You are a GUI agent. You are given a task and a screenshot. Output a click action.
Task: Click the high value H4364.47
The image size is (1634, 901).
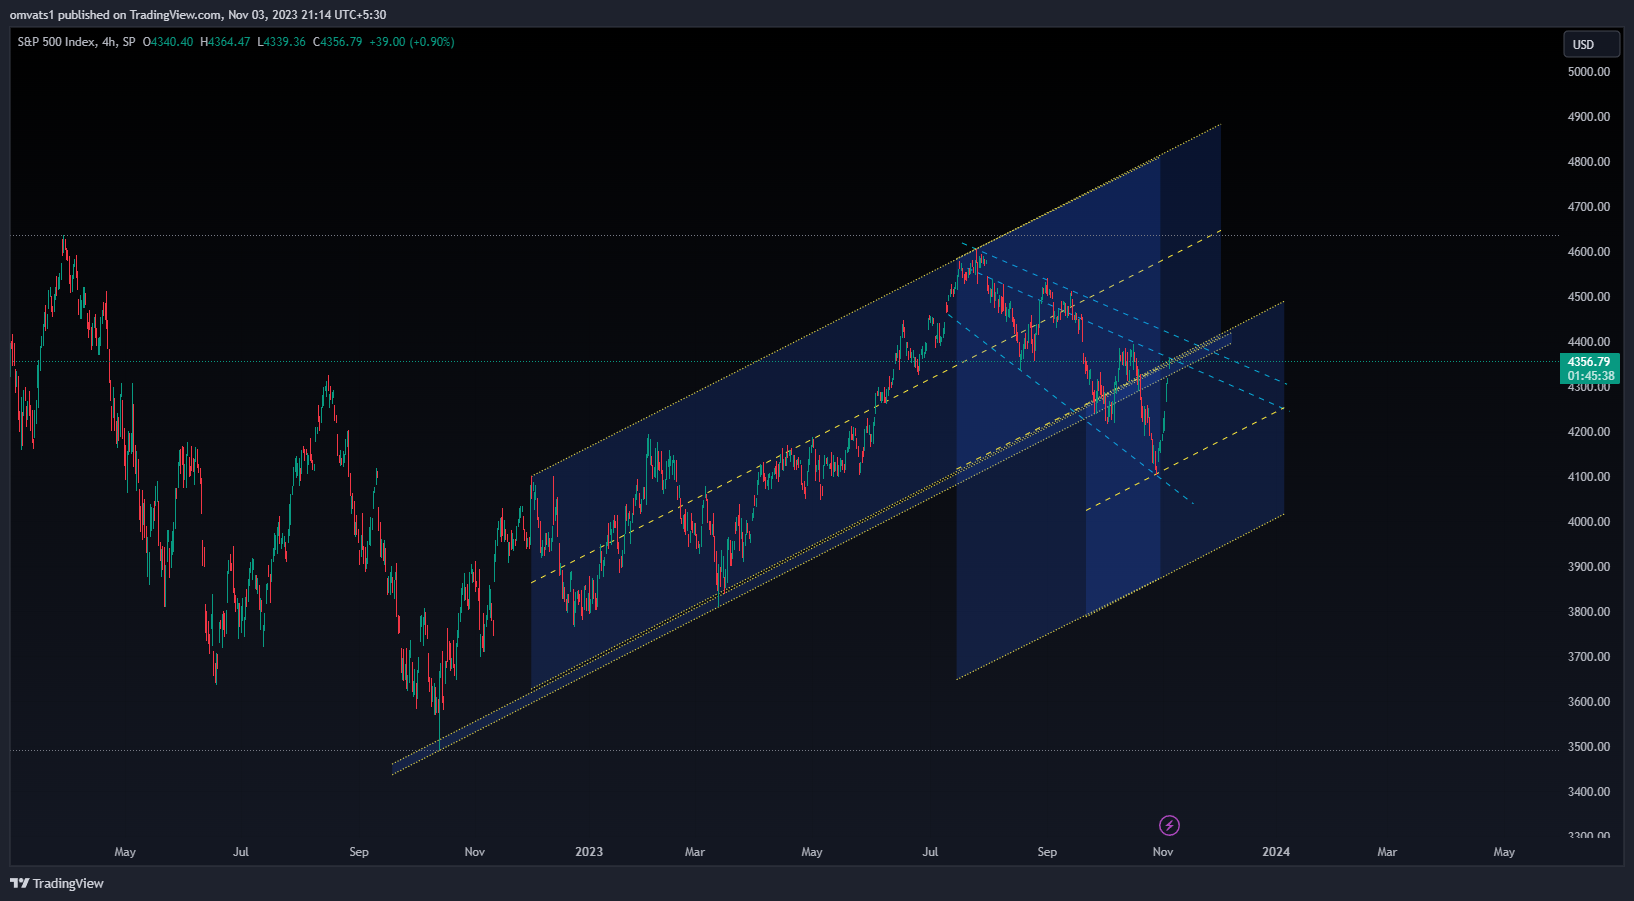(225, 42)
